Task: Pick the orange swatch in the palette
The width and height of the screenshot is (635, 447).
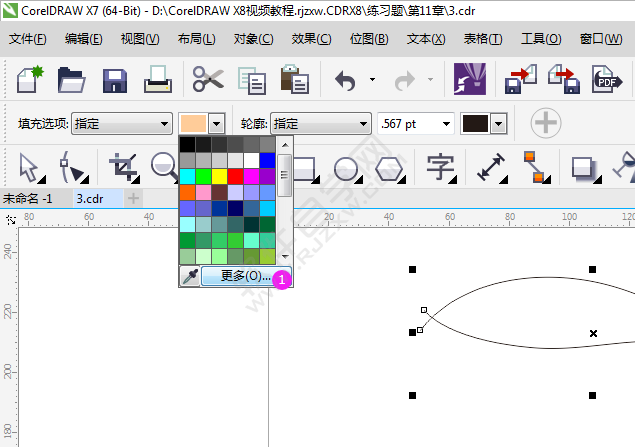Action: point(188,192)
